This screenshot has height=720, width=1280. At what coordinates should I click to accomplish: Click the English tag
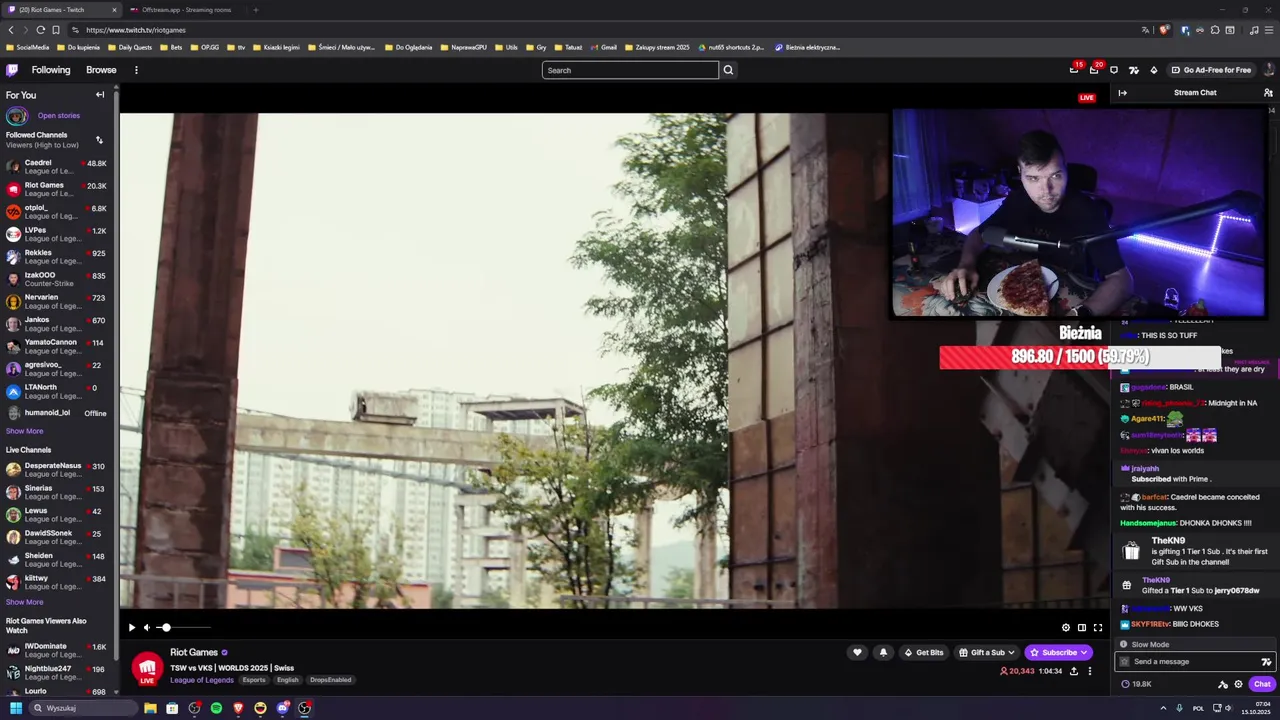pos(288,680)
